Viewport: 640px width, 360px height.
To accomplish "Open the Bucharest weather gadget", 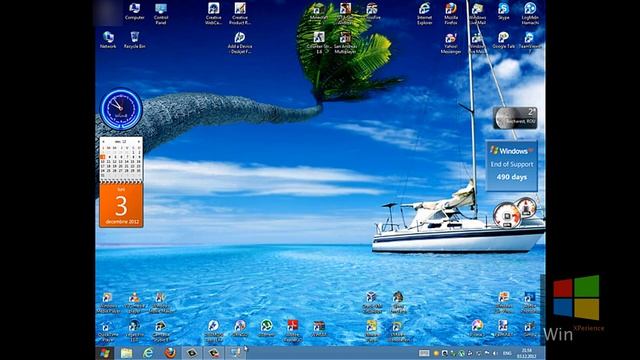I will coord(515,118).
